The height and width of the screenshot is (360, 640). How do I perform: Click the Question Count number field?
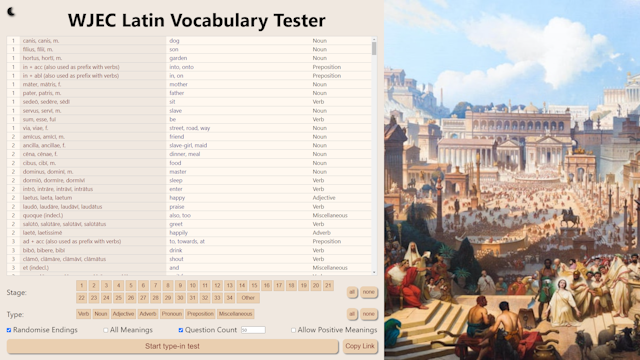tap(253, 330)
